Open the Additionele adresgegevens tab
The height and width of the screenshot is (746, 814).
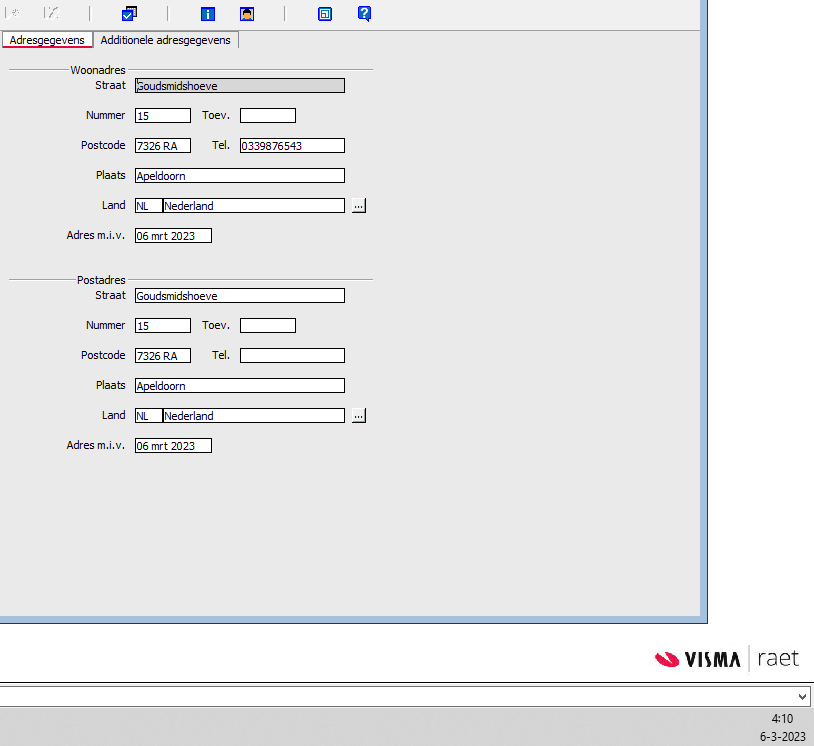click(166, 40)
